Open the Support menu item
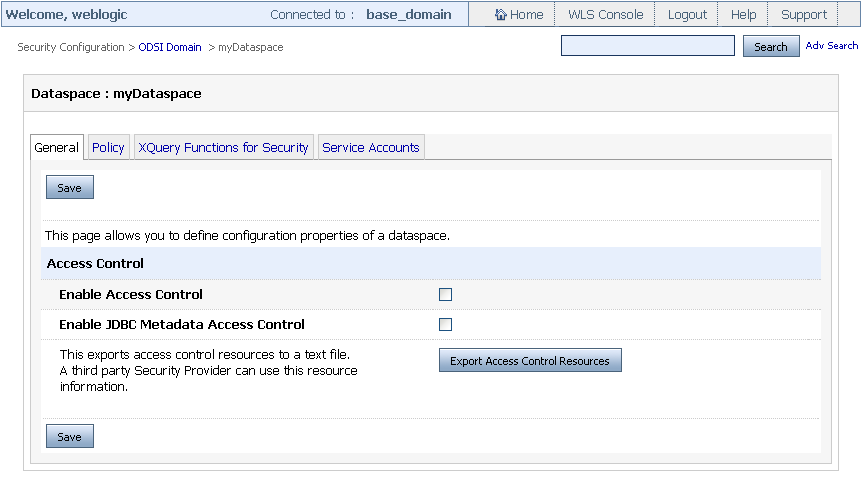Image resolution: width=862 pixels, height=483 pixels. (804, 15)
